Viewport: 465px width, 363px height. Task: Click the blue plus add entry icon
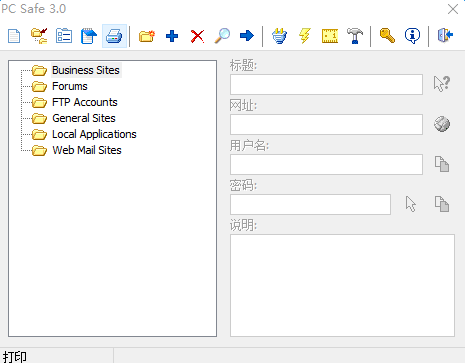click(172, 36)
